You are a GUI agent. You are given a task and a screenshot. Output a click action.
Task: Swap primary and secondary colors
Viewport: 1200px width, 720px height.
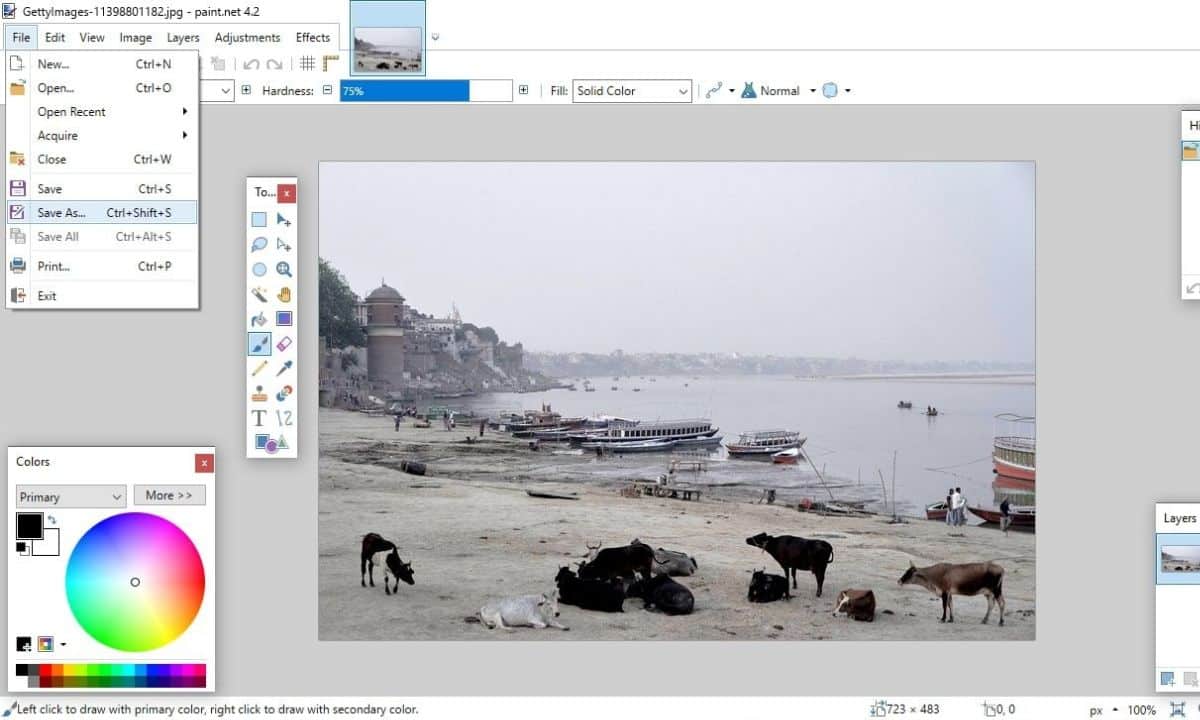point(52,520)
